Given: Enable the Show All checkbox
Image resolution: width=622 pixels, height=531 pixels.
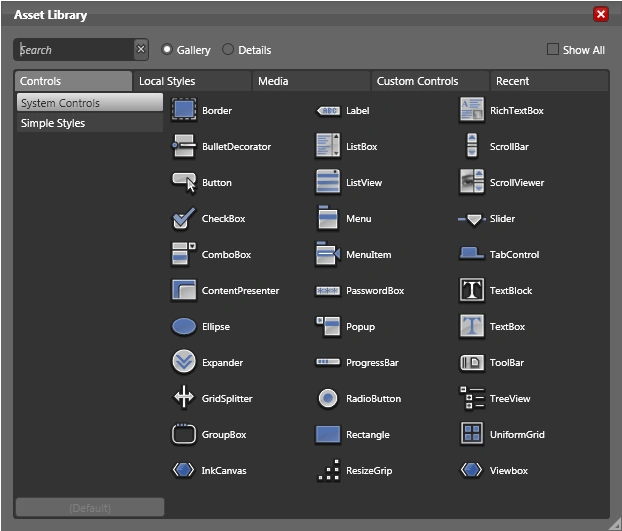Looking at the screenshot, I should [x=553, y=49].
